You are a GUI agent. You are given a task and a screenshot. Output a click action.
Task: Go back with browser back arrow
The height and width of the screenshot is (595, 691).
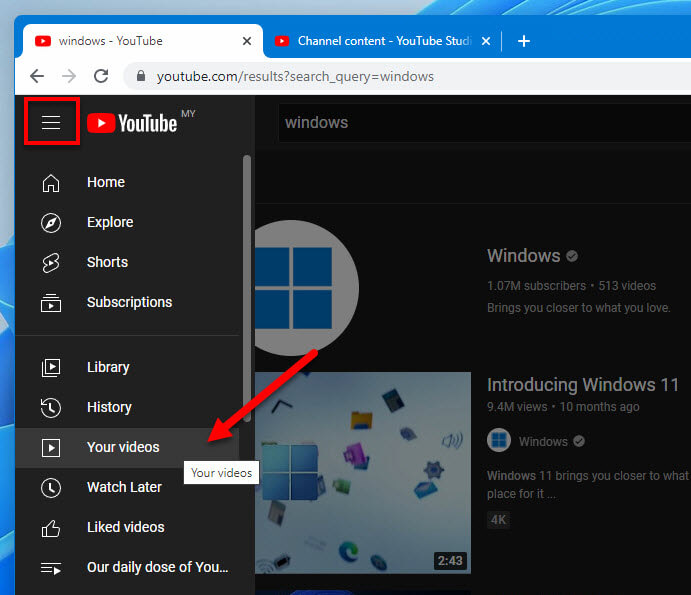click(37, 76)
